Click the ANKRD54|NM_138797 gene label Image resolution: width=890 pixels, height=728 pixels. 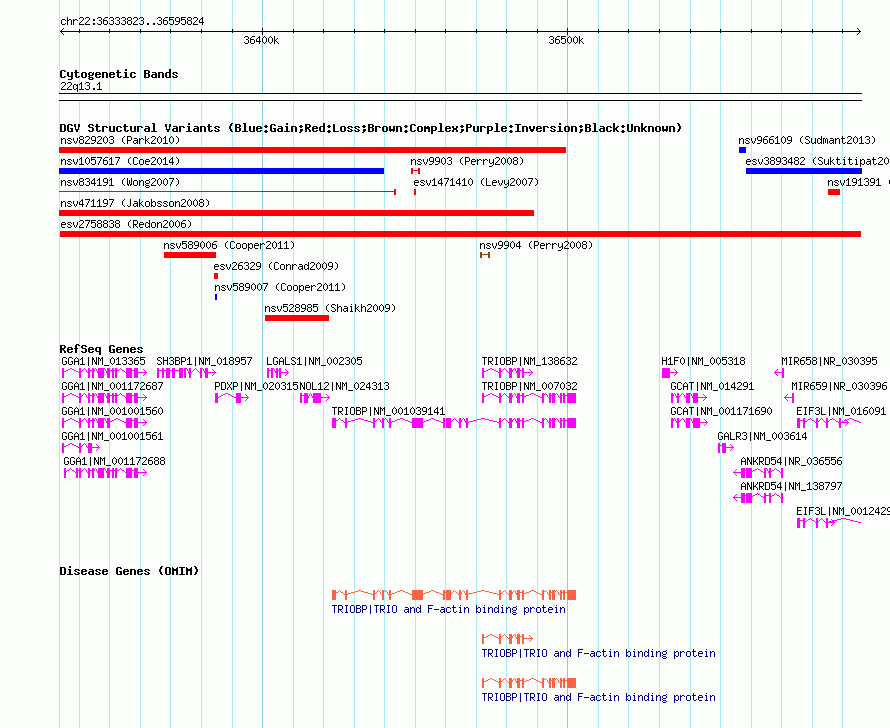point(791,486)
